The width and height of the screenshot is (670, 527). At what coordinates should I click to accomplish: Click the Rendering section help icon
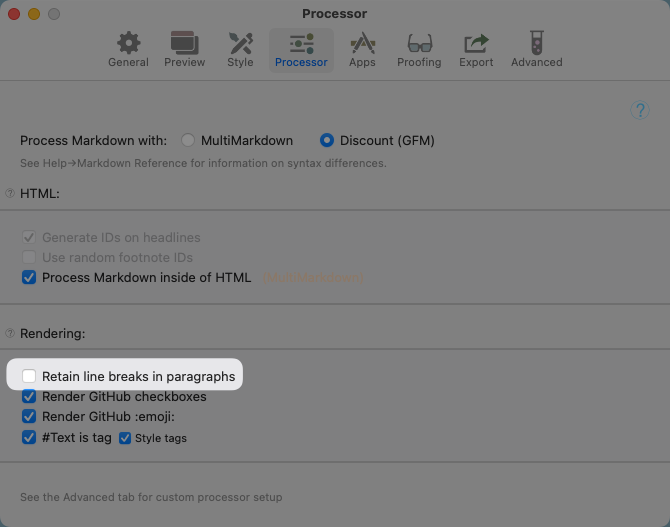[10, 333]
